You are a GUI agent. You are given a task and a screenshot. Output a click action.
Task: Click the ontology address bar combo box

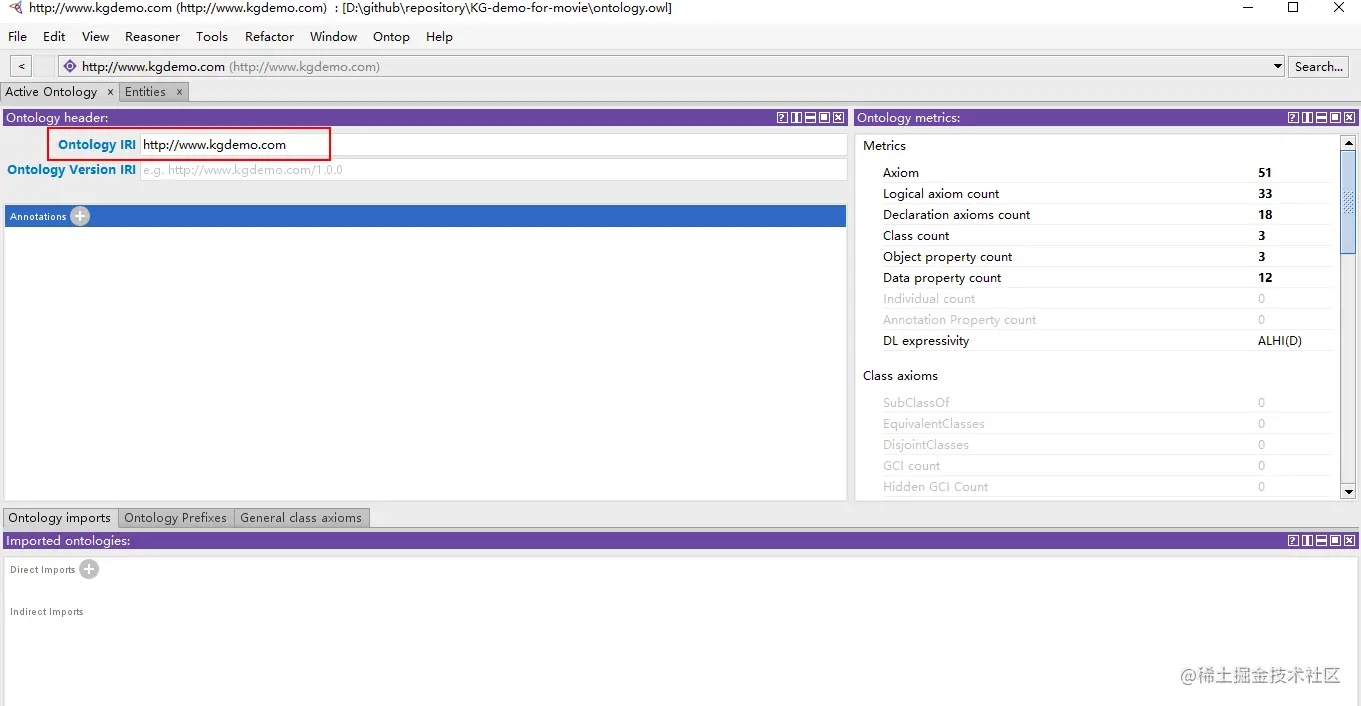[670, 67]
